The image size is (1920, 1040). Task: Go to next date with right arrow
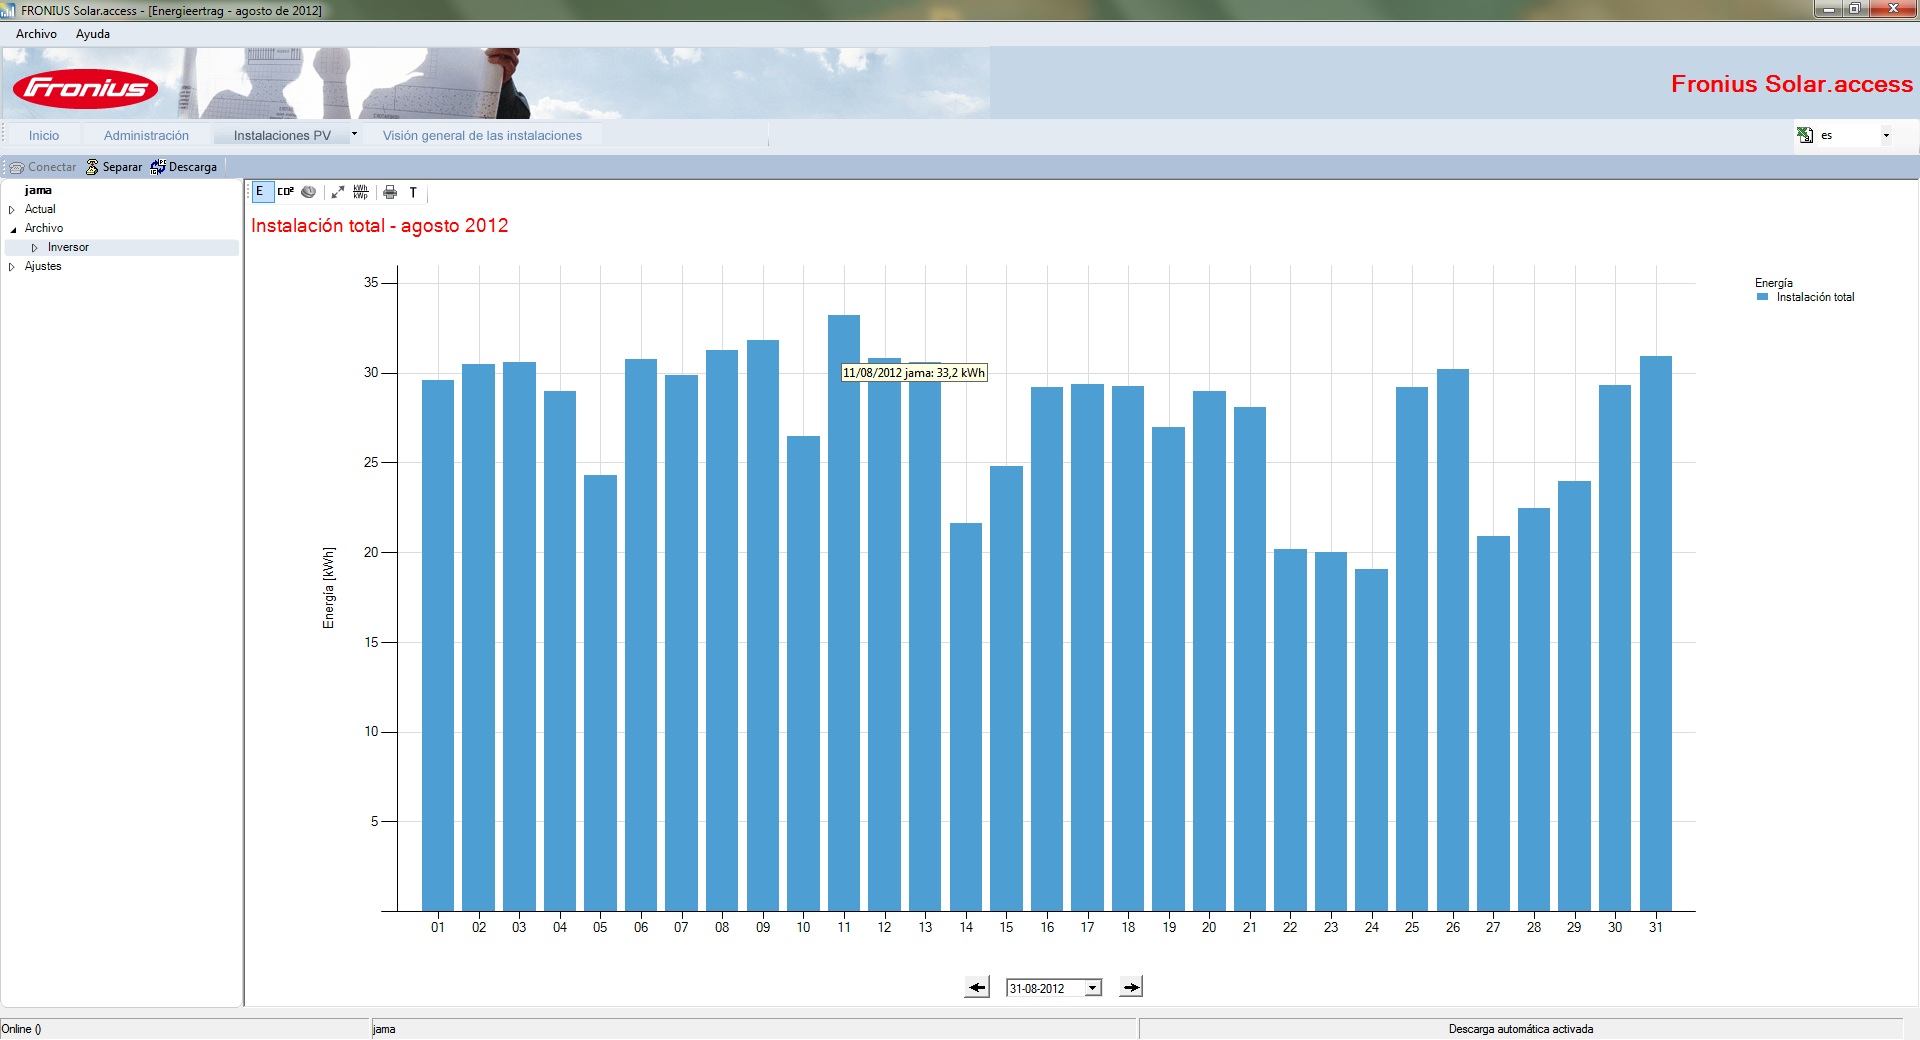(x=1131, y=988)
